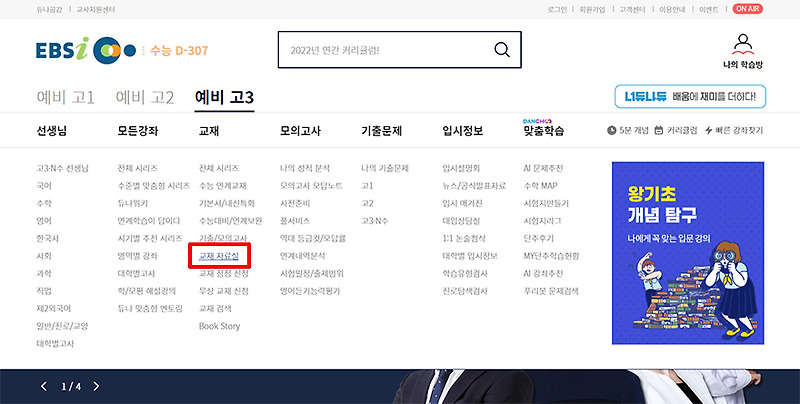Viewport: 800px width, 404px height.
Task: Open 5분 개념 clock shortcut
Action: pos(628,131)
